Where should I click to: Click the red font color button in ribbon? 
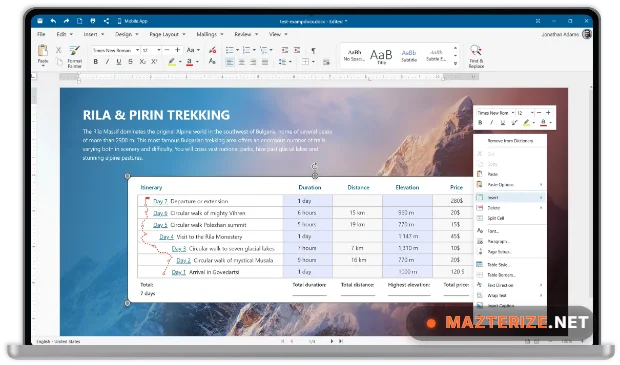(189, 62)
